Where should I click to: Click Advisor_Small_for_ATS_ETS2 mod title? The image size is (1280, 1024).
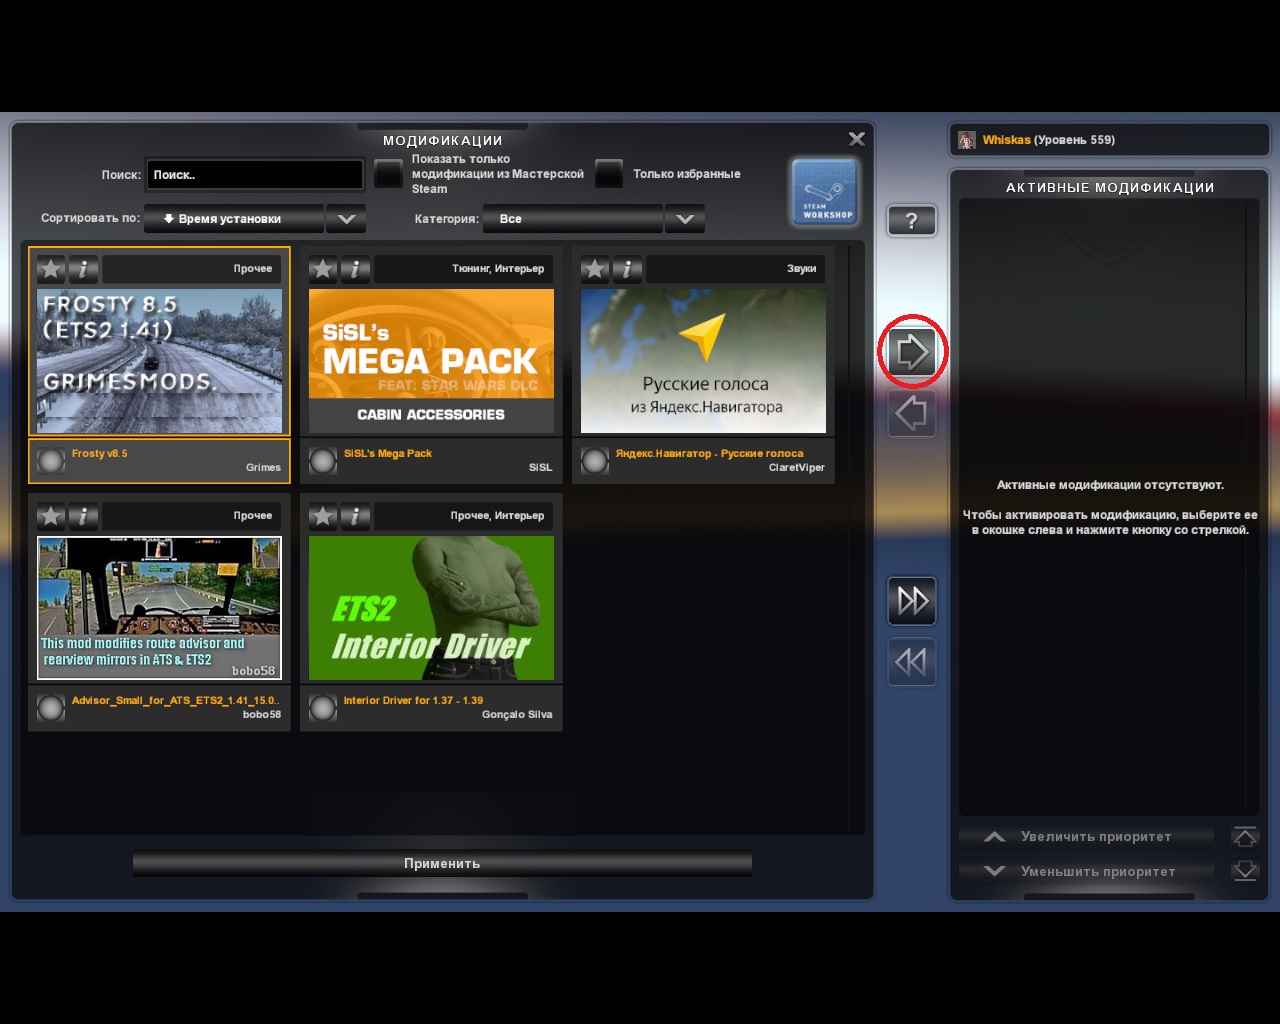point(175,701)
